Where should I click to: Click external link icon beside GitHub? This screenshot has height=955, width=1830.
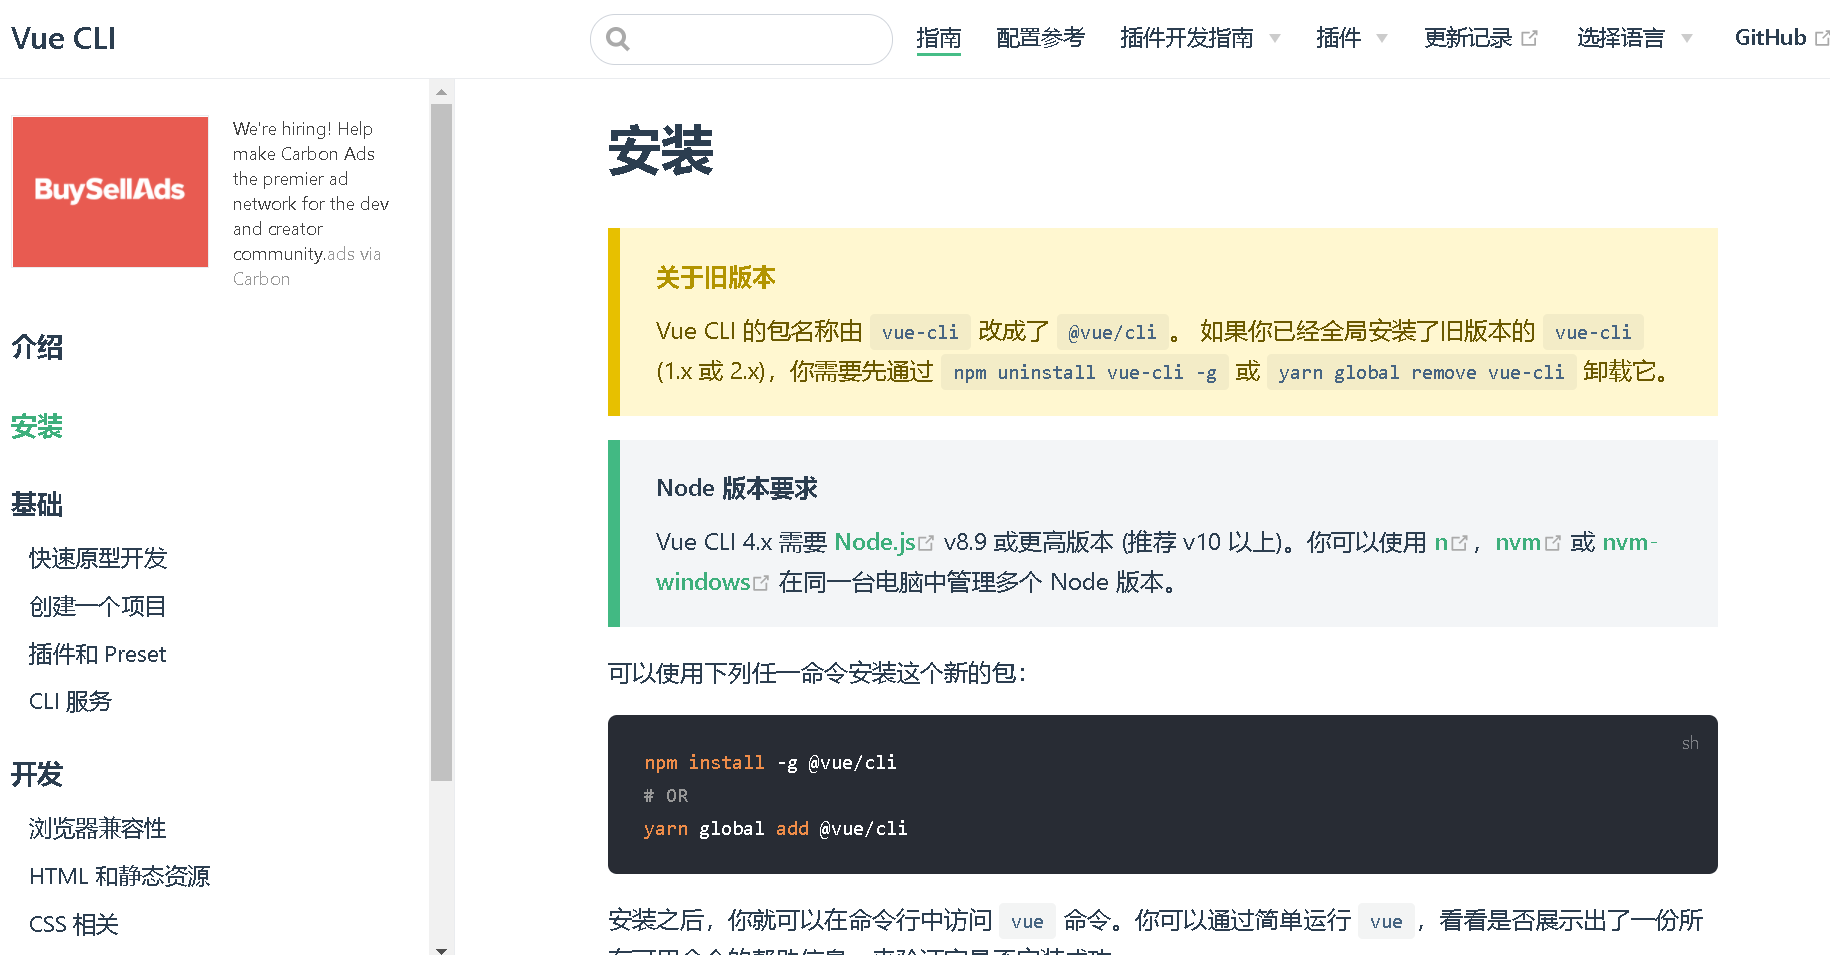click(1822, 38)
